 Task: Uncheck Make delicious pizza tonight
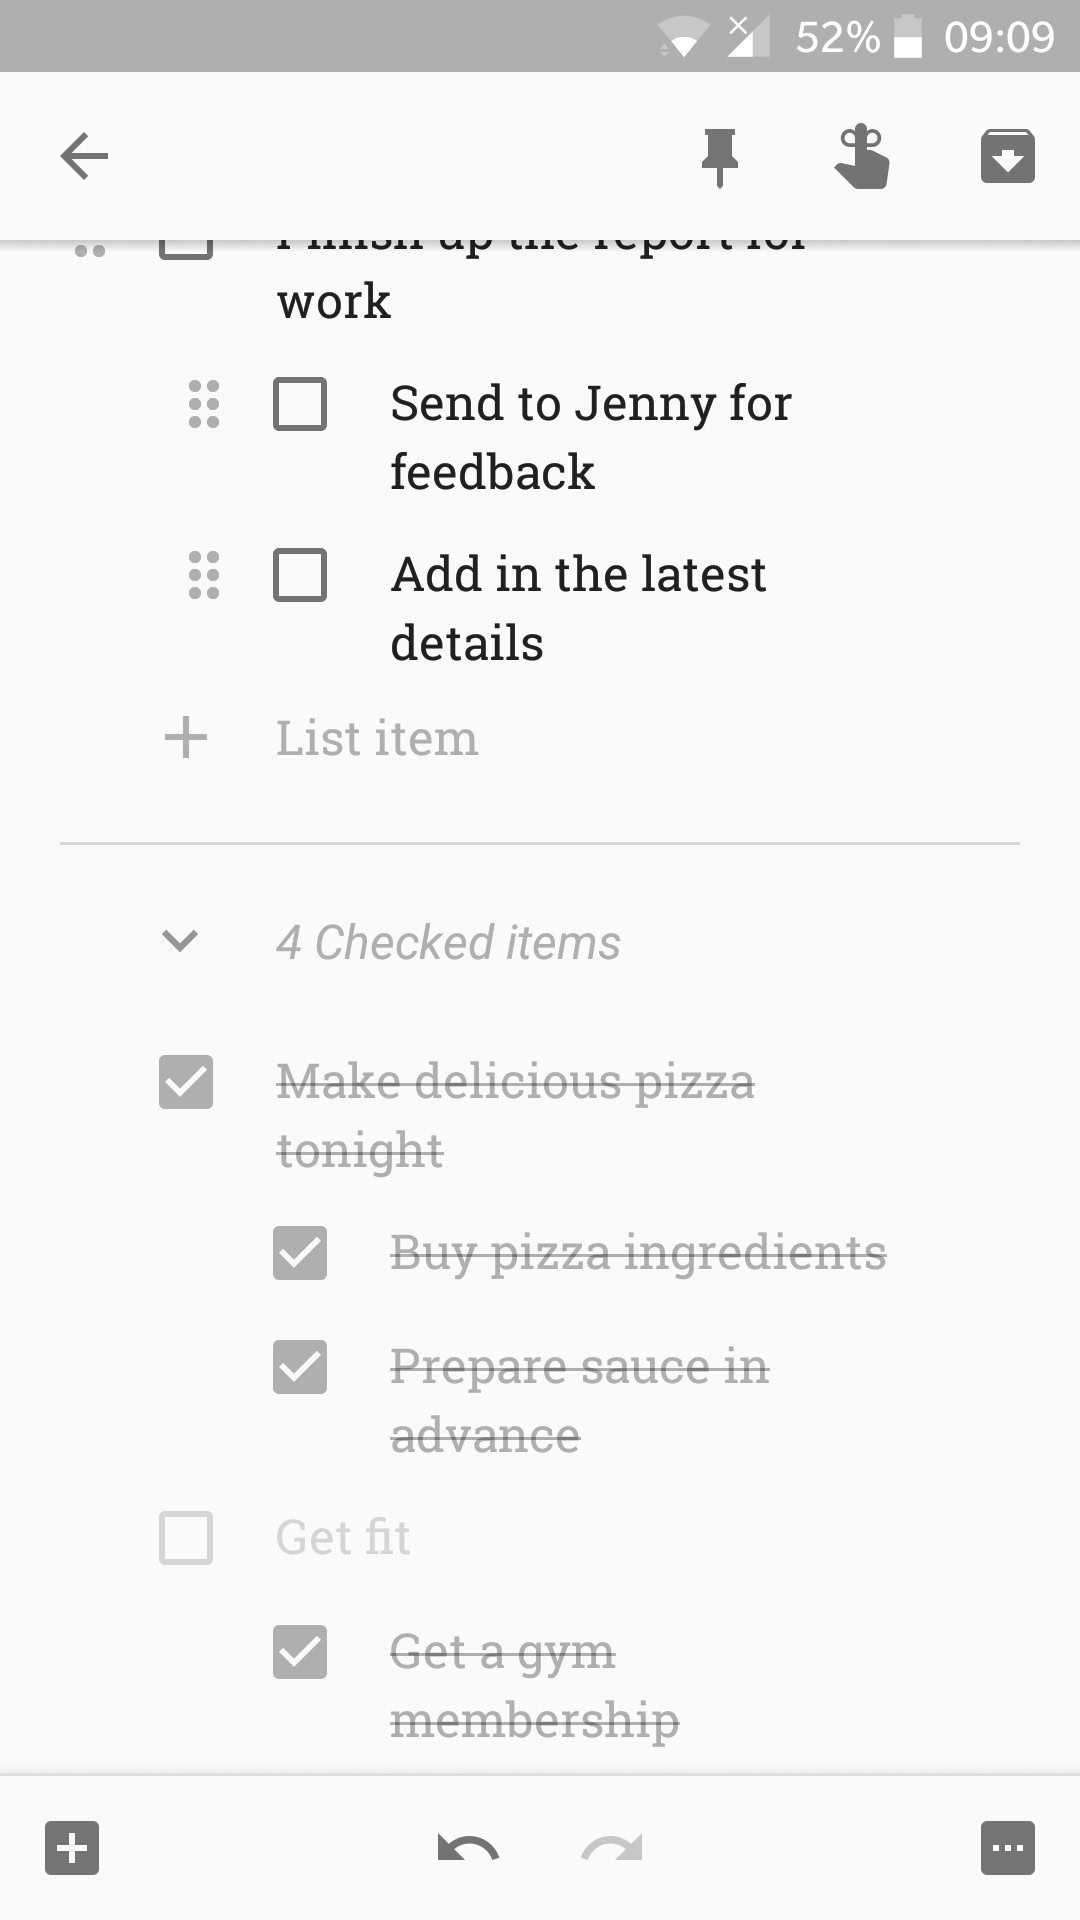(186, 1082)
